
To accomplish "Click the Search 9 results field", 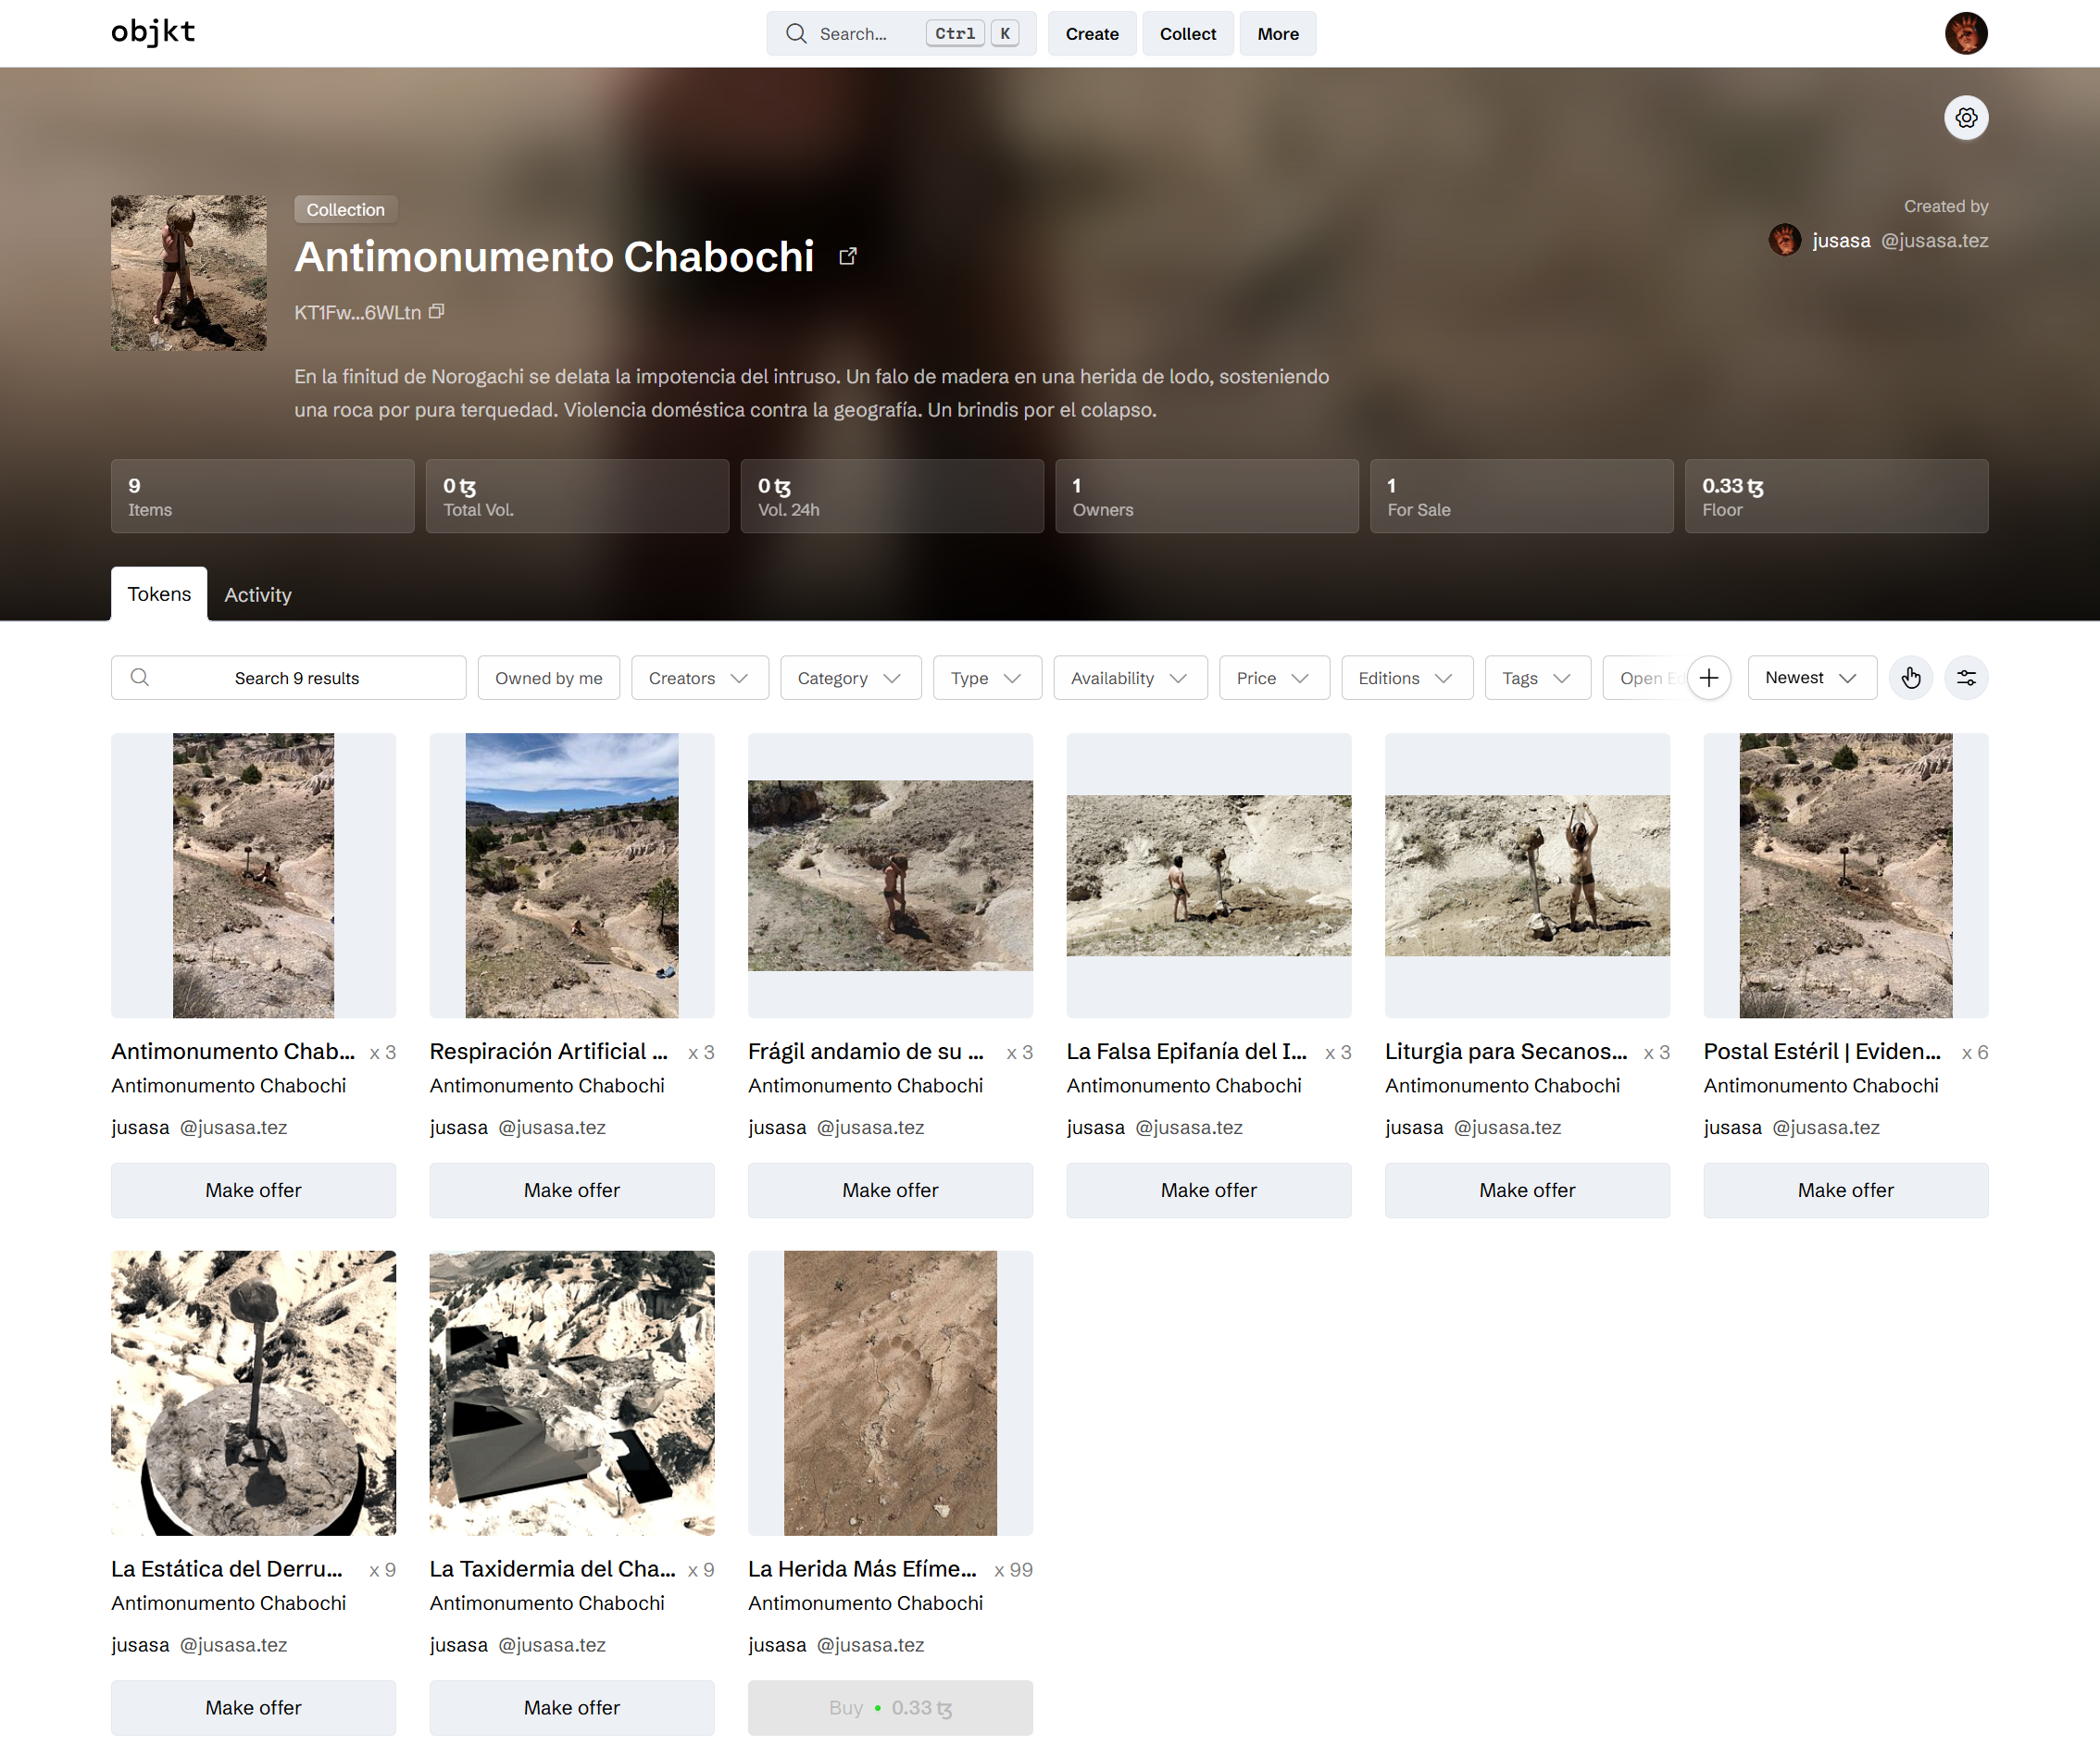I will [x=288, y=678].
